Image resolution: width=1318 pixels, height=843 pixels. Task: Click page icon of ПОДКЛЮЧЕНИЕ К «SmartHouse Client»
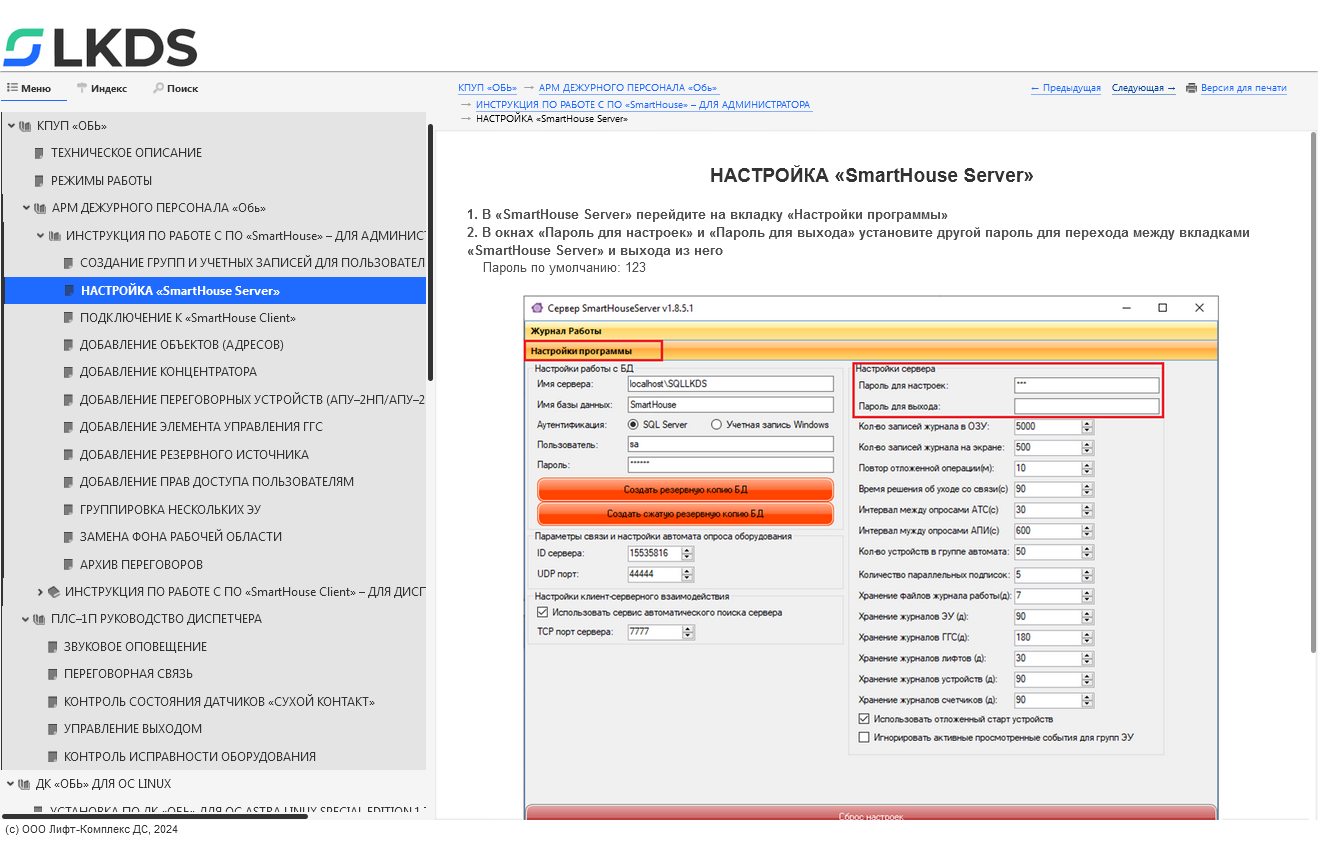coord(69,318)
